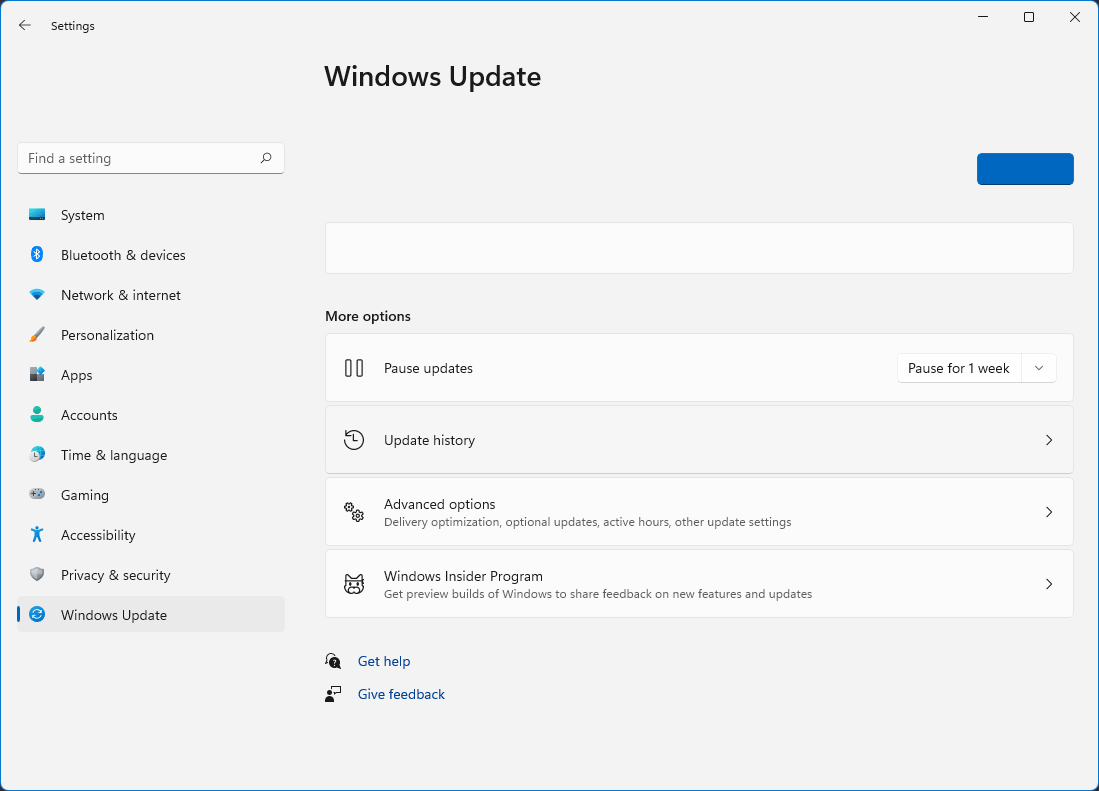Expand Windows Insider Program chevron
This screenshot has height=791, width=1099.
(x=1049, y=584)
